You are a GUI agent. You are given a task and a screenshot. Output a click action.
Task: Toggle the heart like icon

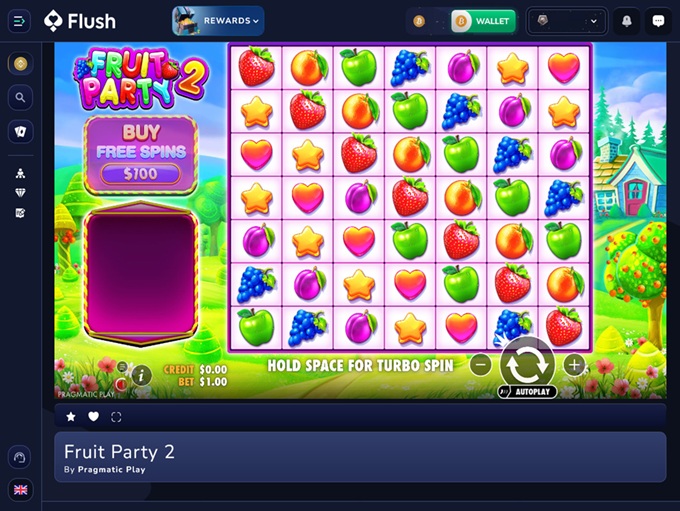click(93, 417)
